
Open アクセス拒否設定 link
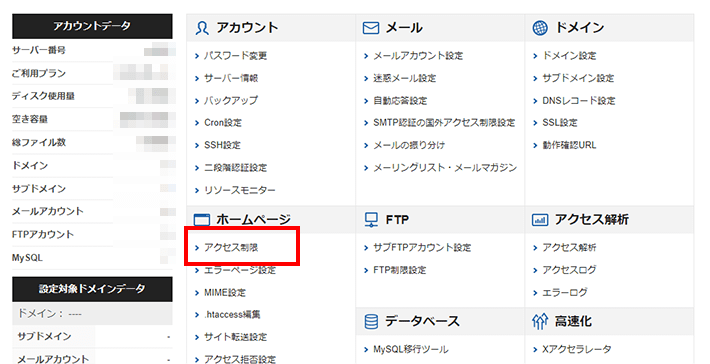(240, 359)
